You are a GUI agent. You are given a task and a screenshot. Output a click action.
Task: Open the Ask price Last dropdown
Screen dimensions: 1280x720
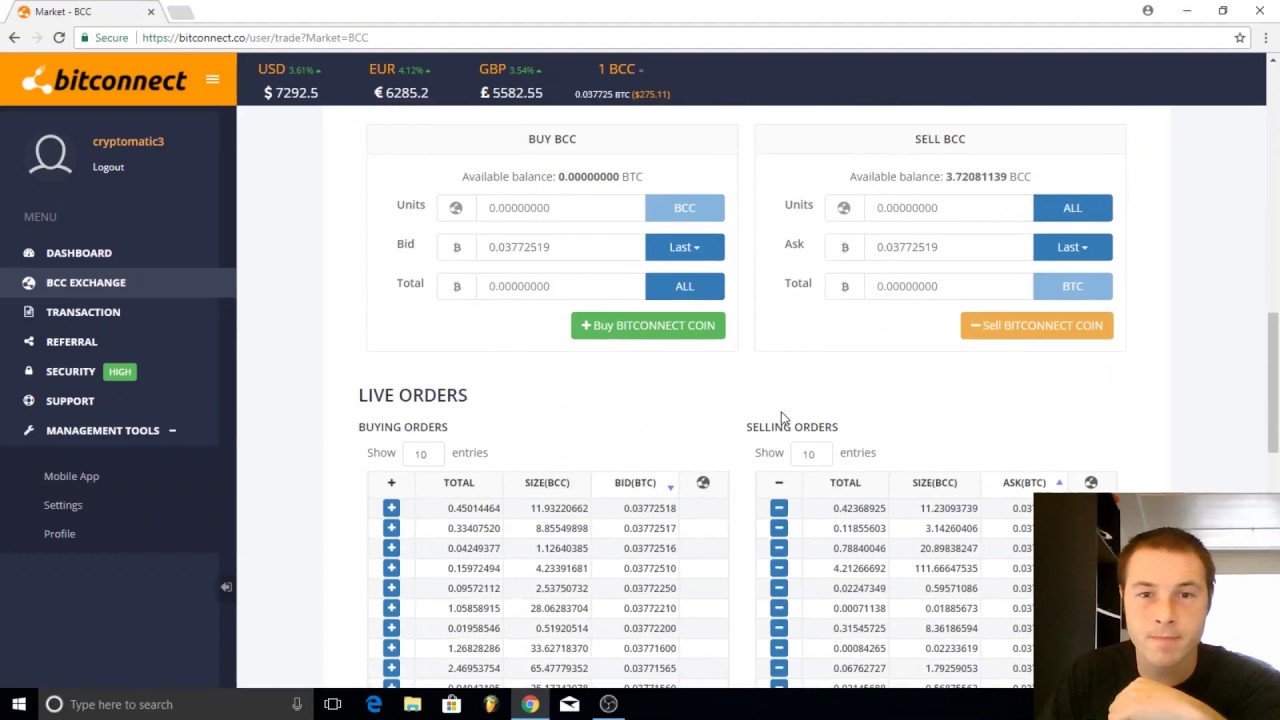1072,247
